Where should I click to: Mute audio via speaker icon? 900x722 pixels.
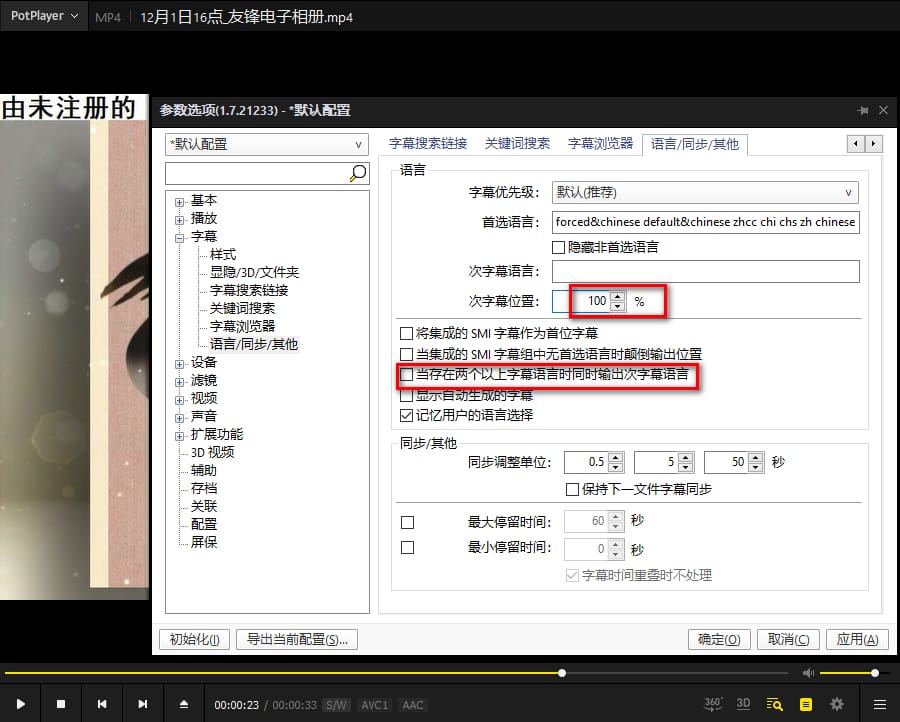[808, 673]
